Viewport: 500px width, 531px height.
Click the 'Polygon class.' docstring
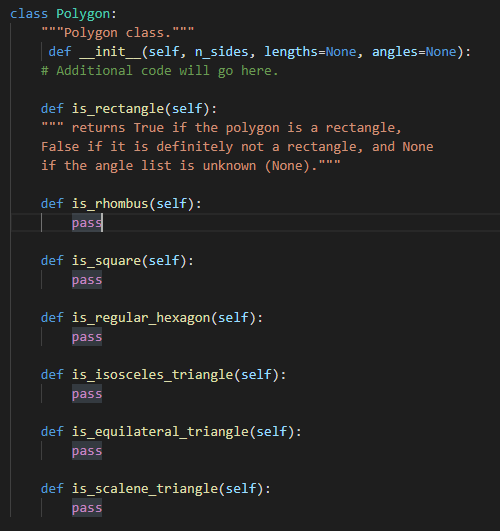pyautogui.click(x=118, y=33)
